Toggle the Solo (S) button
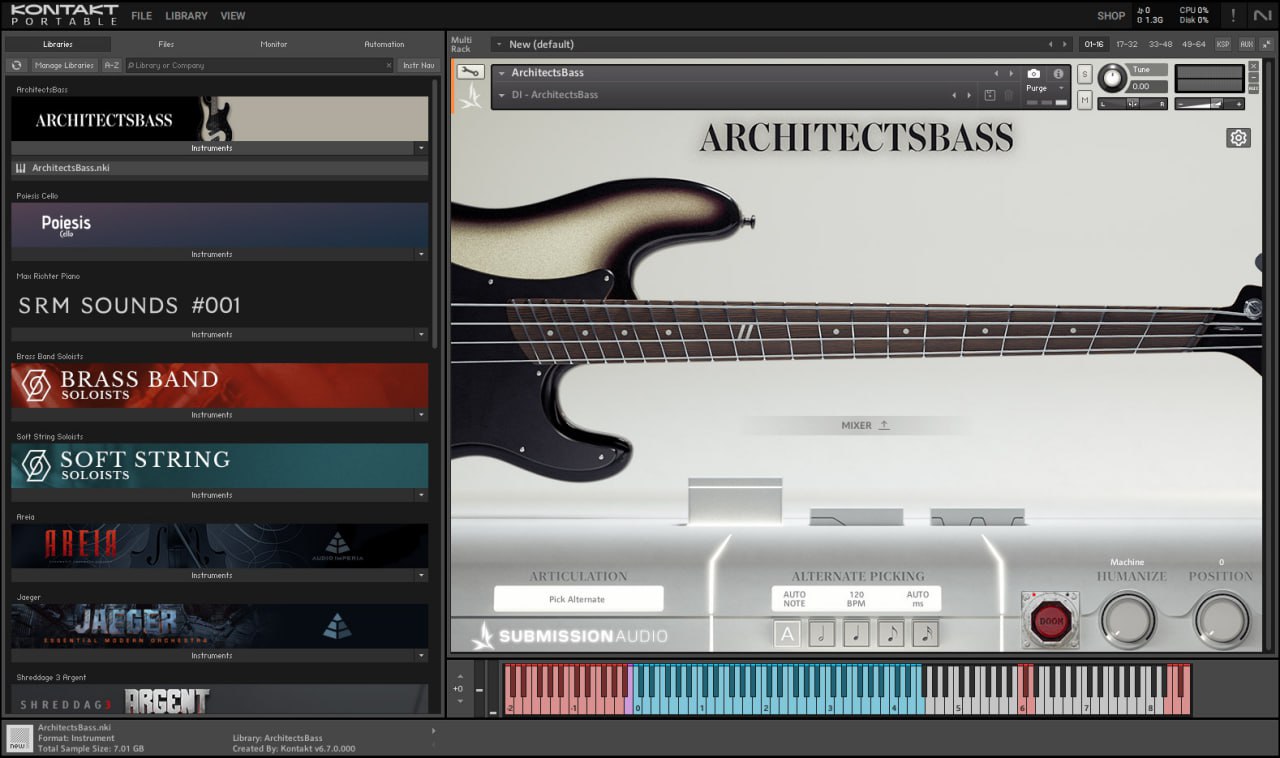The height and width of the screenshot is (758, 1280). (1085, 75)
